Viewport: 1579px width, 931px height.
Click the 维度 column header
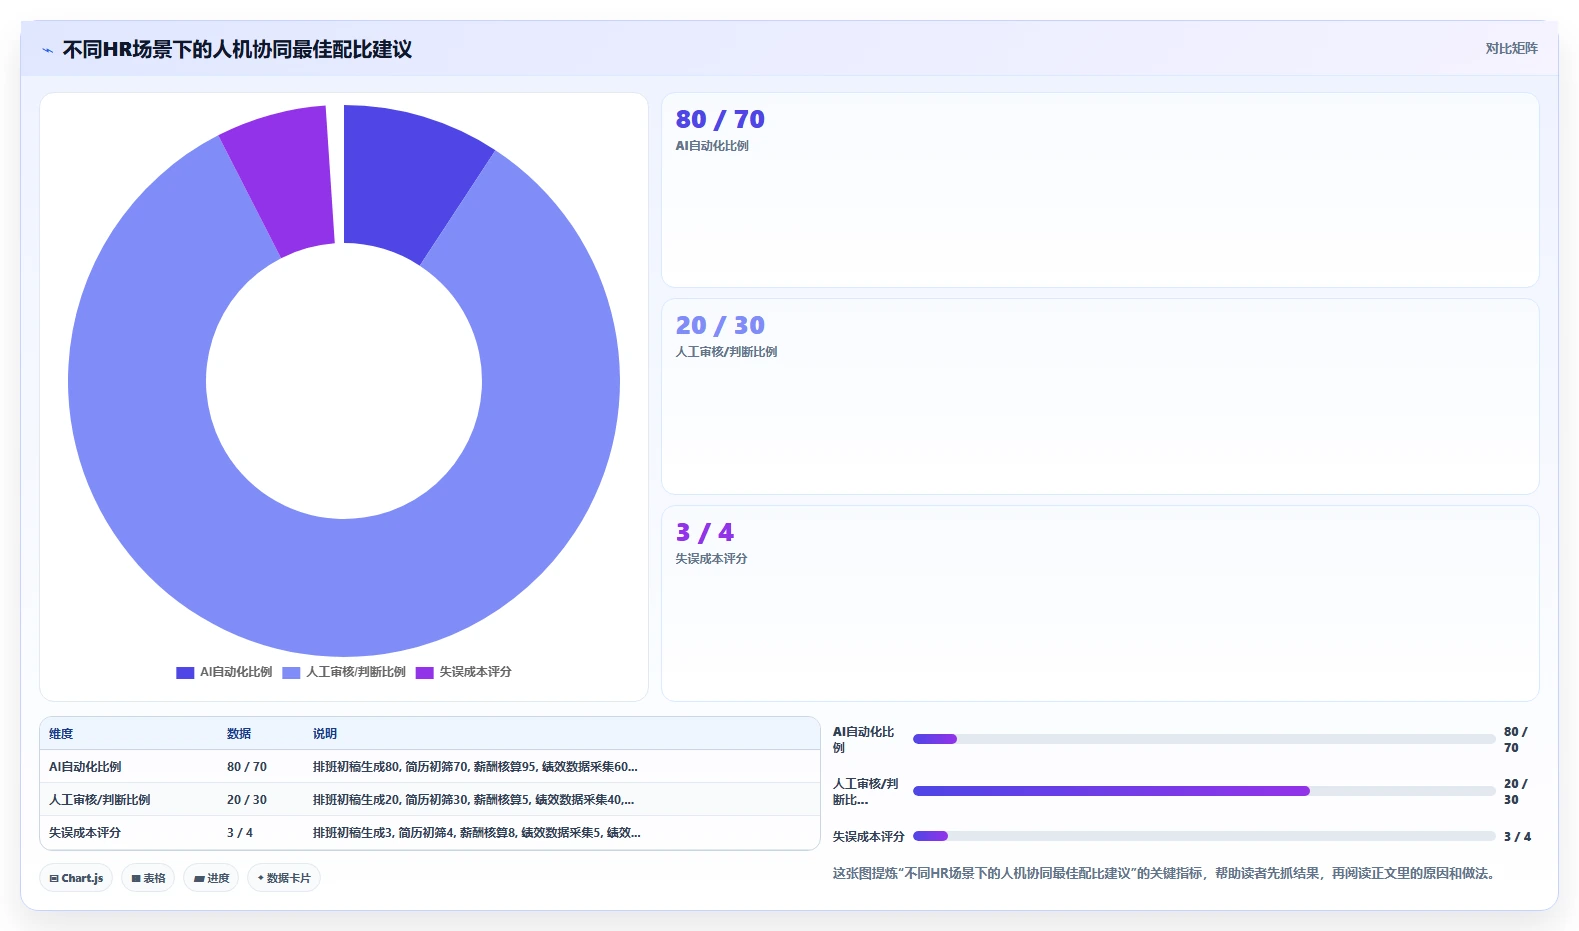point(61,734)
